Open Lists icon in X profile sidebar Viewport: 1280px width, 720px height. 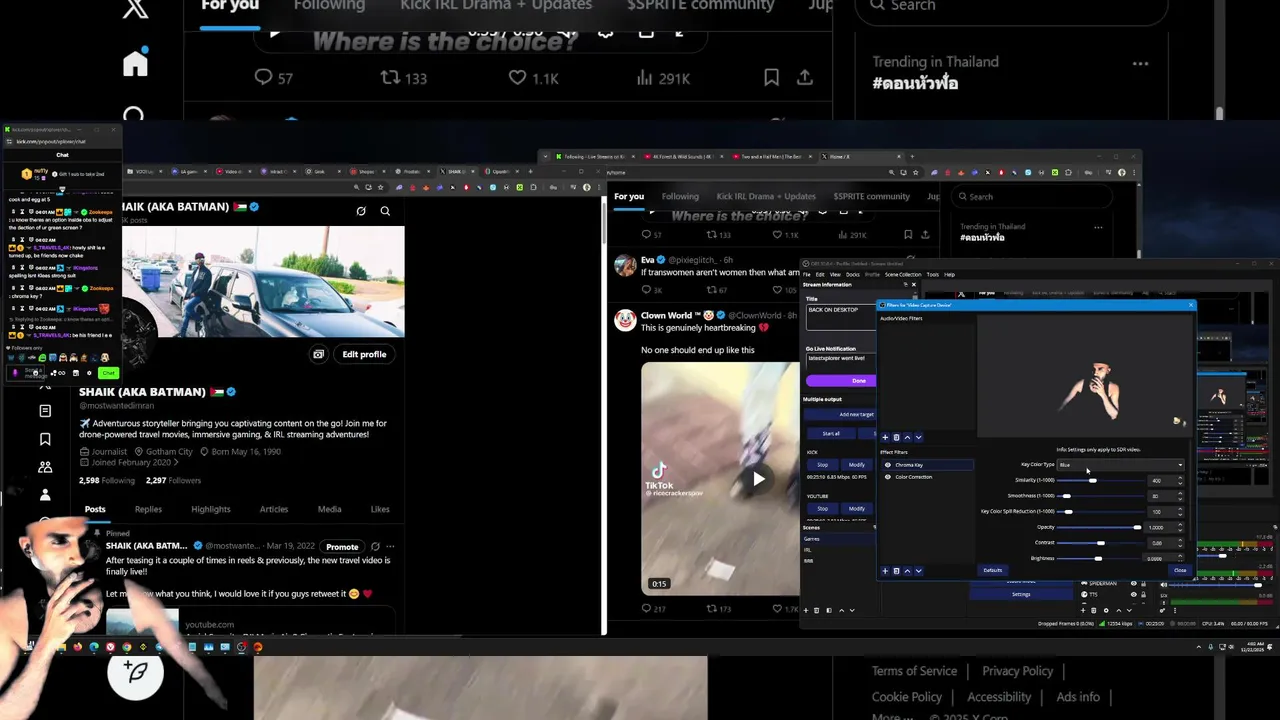click(45, 411)
